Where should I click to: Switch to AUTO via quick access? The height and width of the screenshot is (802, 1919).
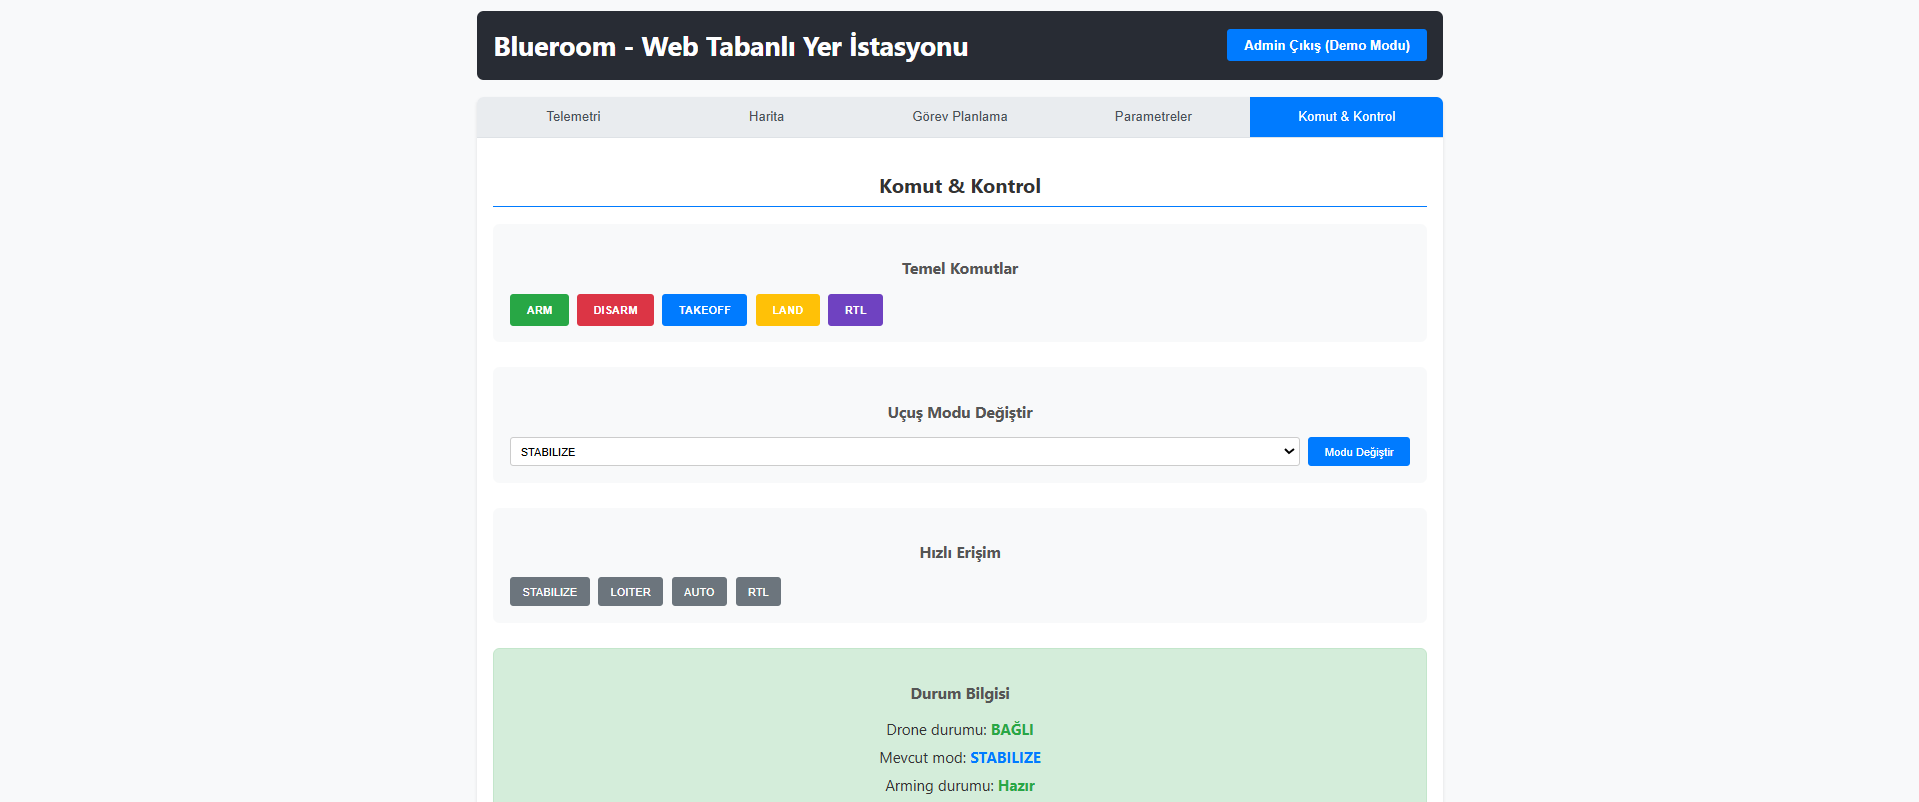pyautogui.click(x=699, y=592)
